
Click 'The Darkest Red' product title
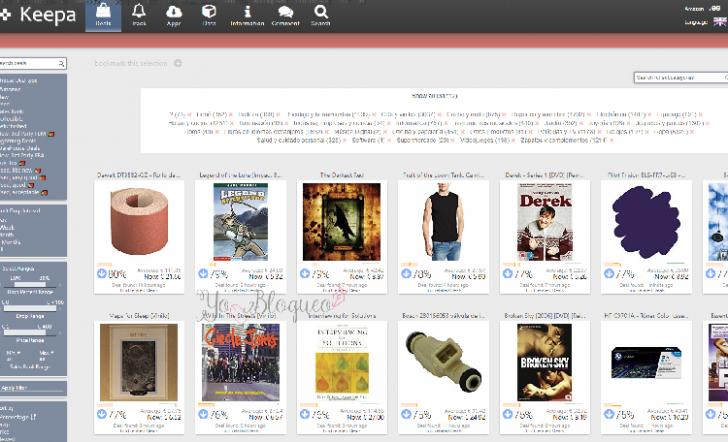coord(342,175)
